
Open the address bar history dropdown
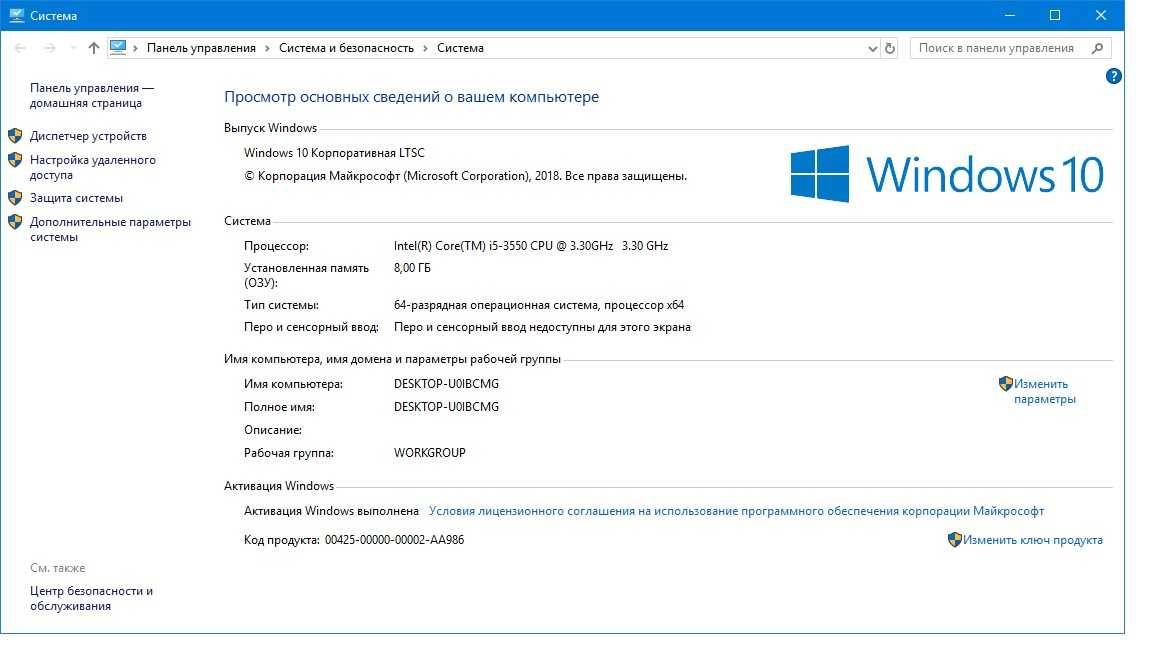(x=872, y=48)
